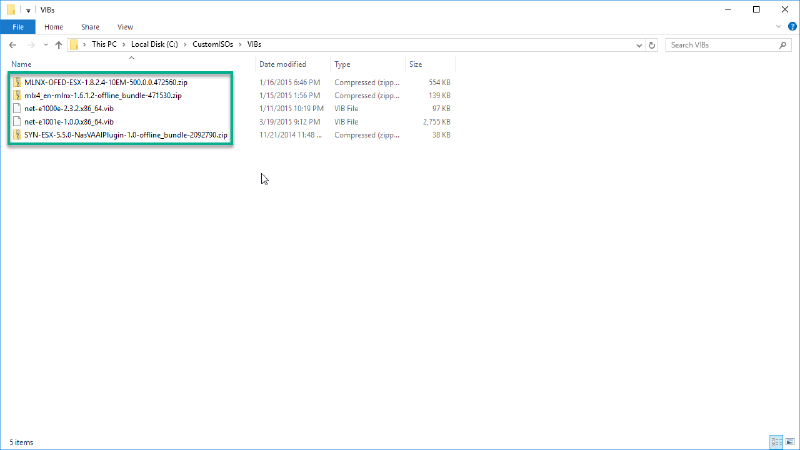800x450 pixels.
Task: Click This PC in the address bar
Action: (104, 44)
